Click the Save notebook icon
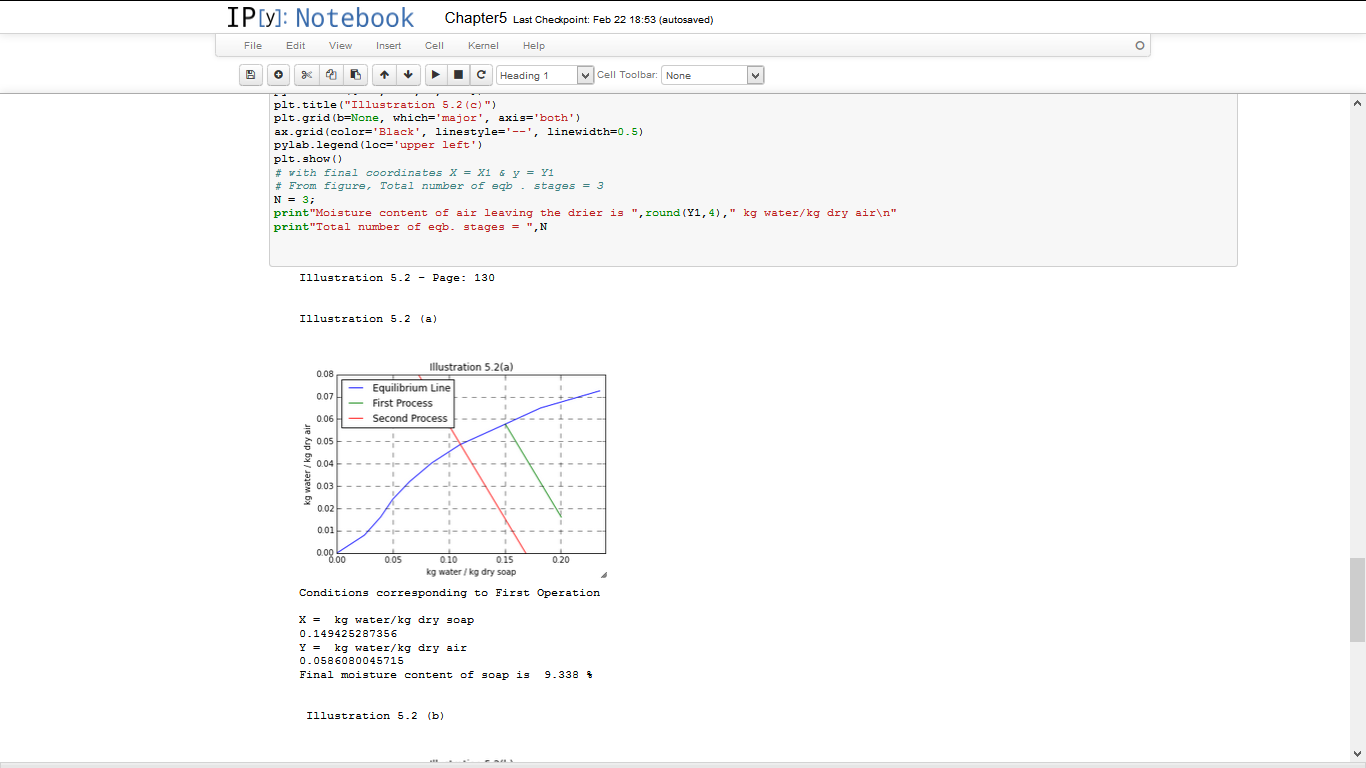The height and width of the screenshot is (768, 1366). pos(251,75)
